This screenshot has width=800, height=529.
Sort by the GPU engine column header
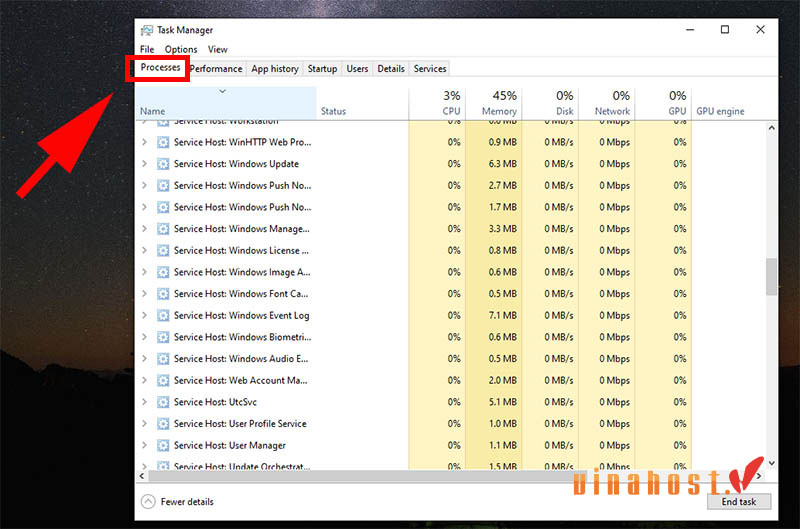pos(728,104)
